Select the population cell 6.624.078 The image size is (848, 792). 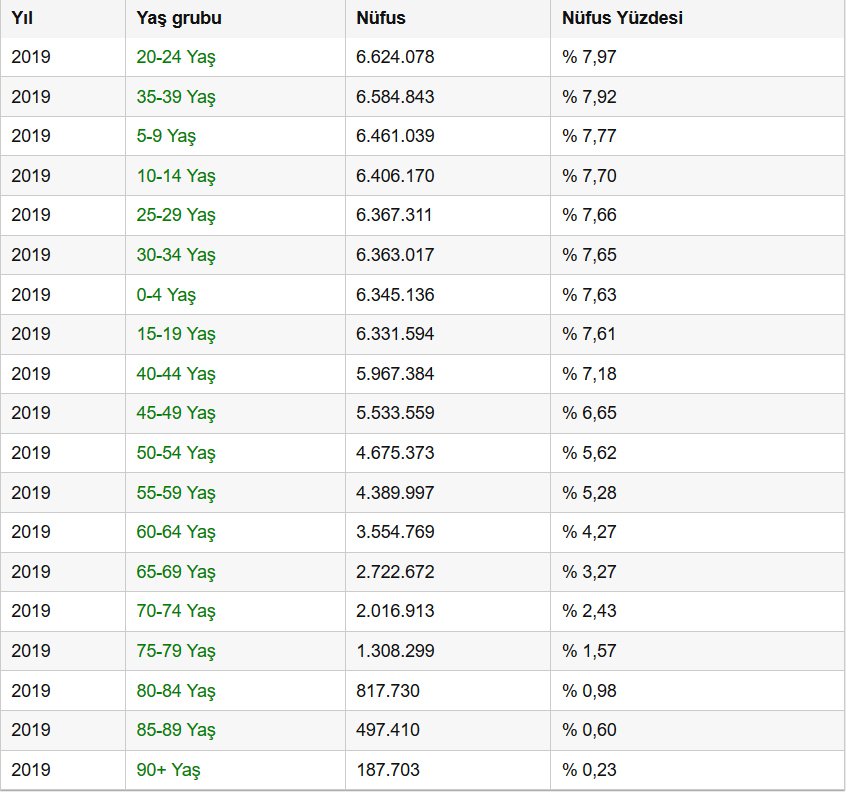tap(395, 57)
